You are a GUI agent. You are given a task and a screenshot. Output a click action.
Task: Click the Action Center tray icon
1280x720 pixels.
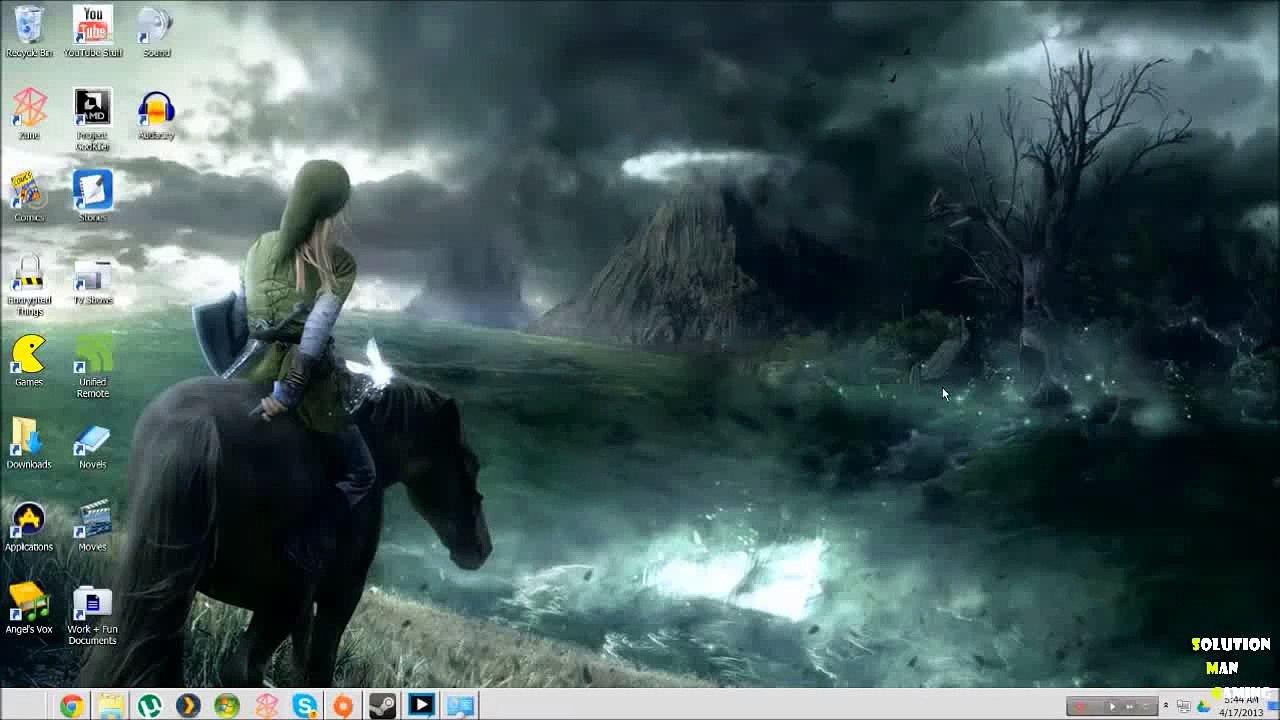1184,706
